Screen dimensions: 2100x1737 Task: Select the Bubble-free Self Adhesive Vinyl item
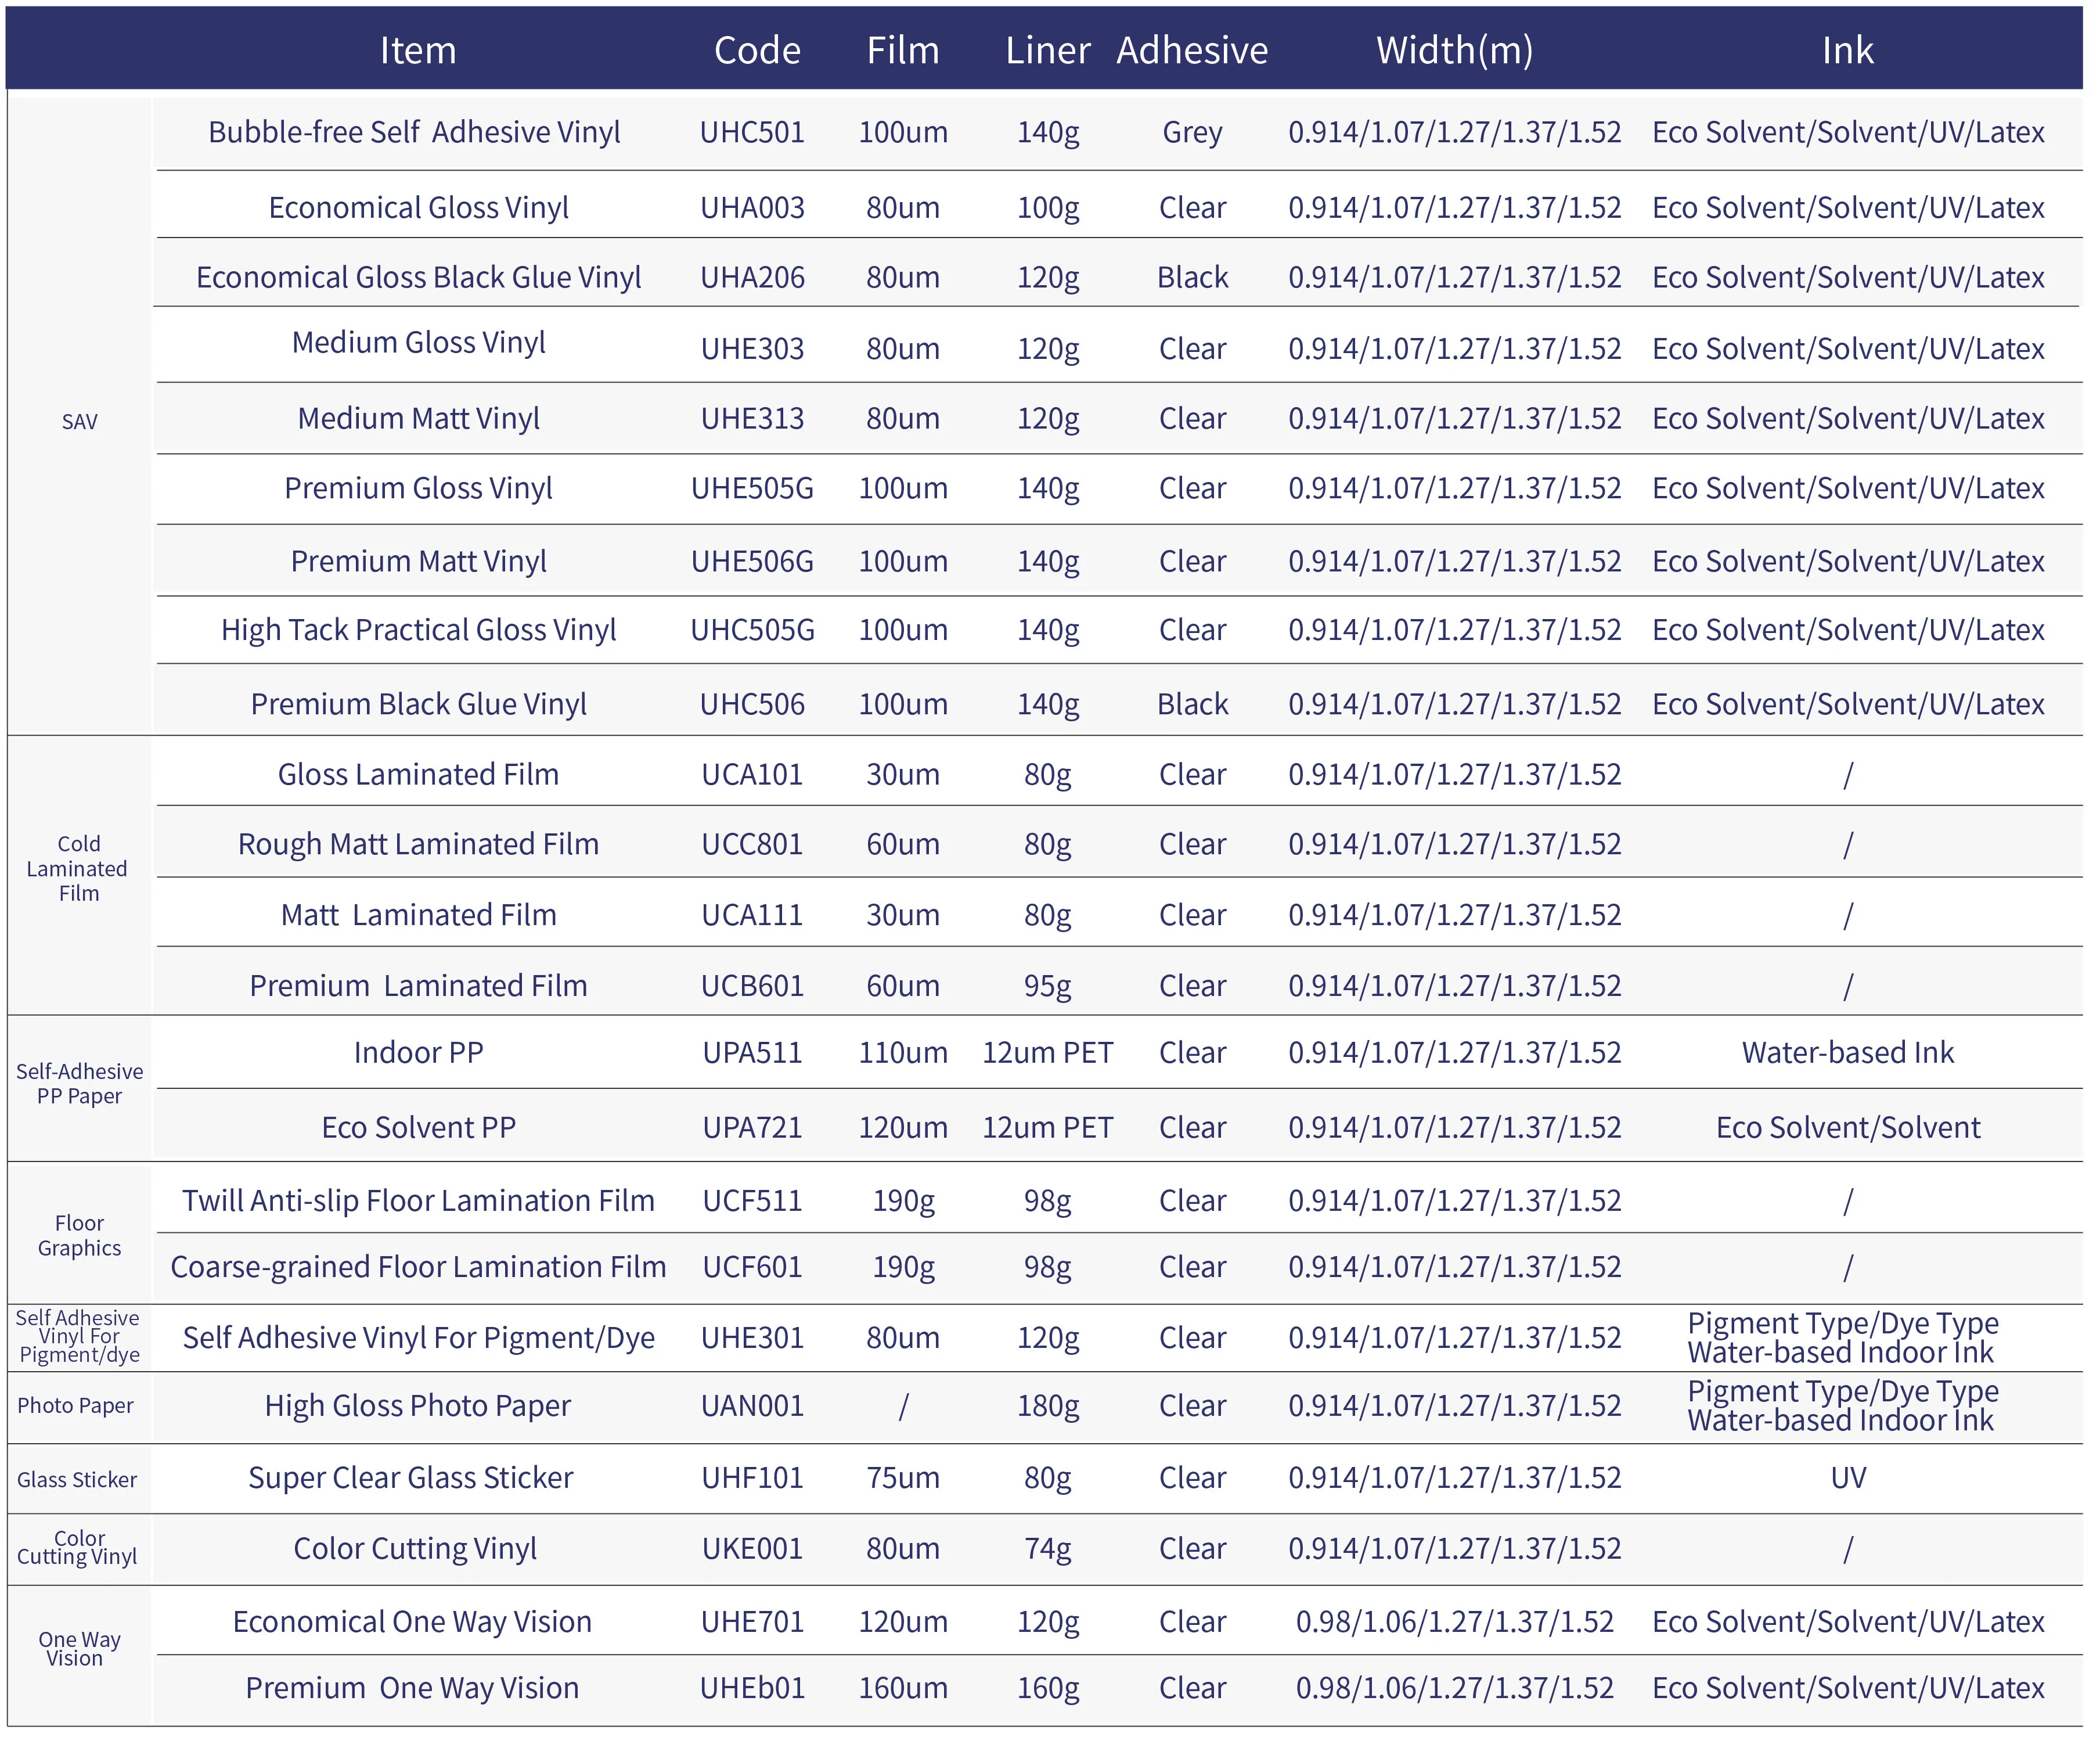[414, 132]
